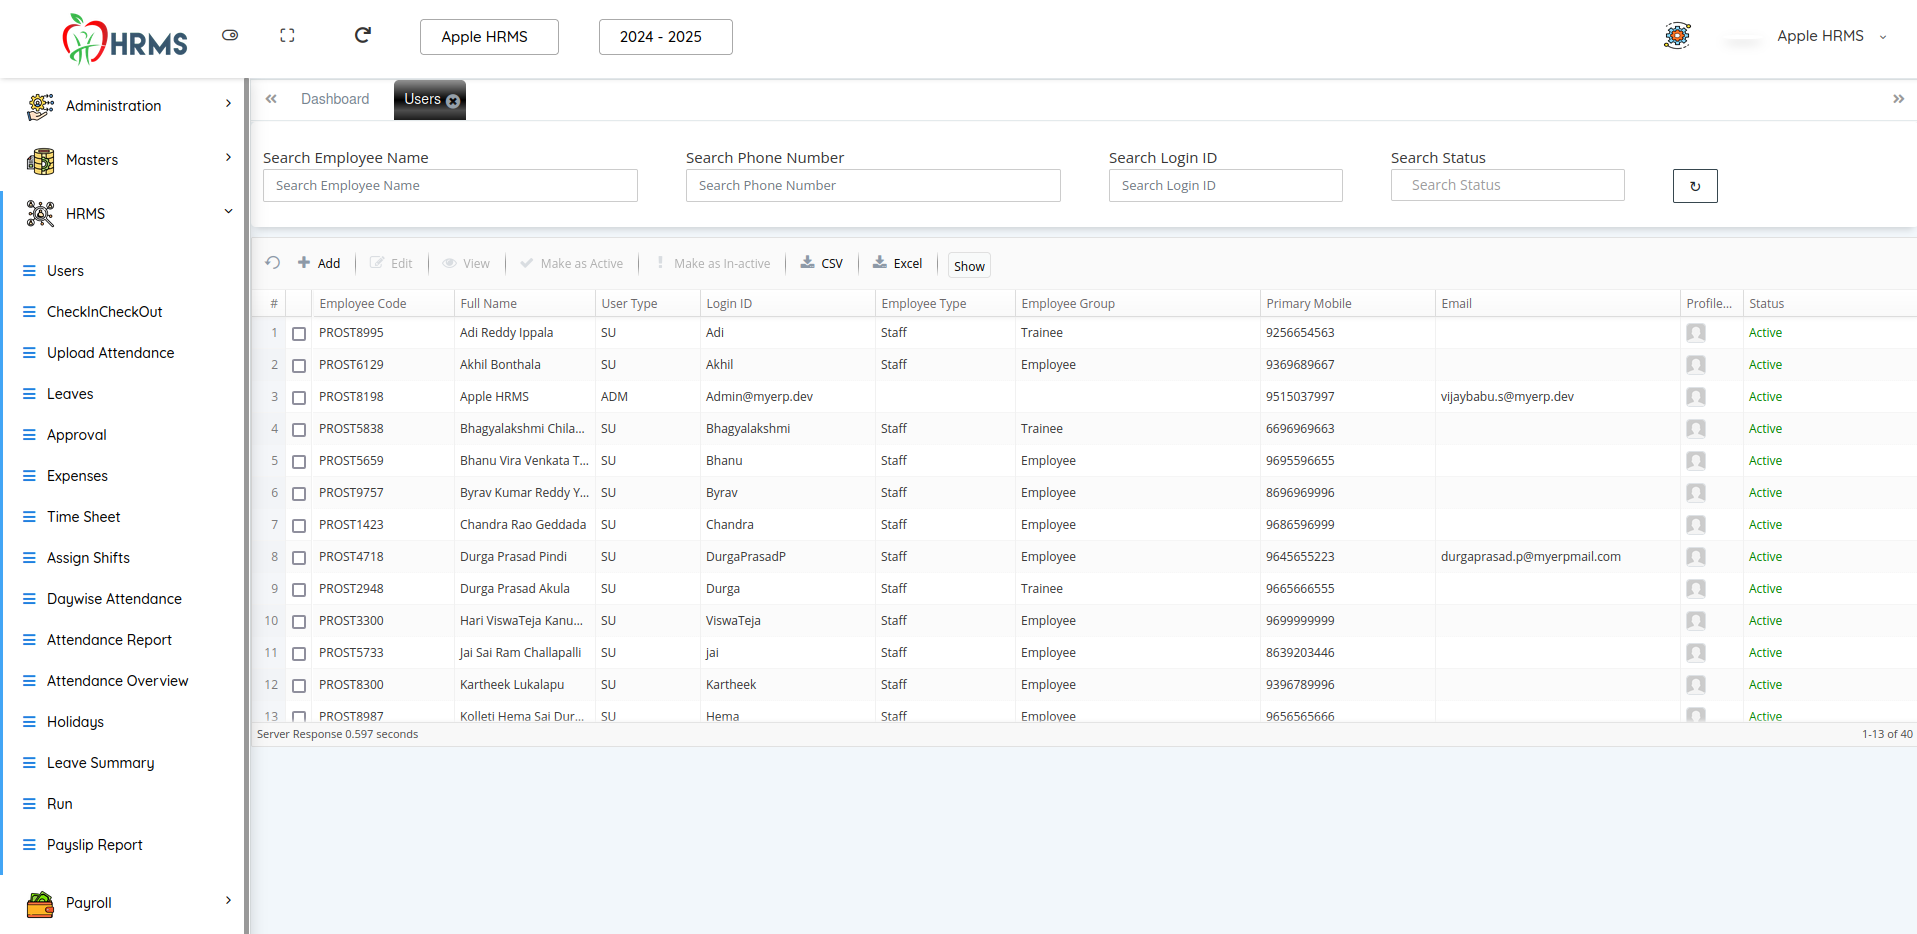This screenshot has height=934, width=1917.
Task: Open the 2024 - 2025 year selector
Action: [x=665, y=37]
